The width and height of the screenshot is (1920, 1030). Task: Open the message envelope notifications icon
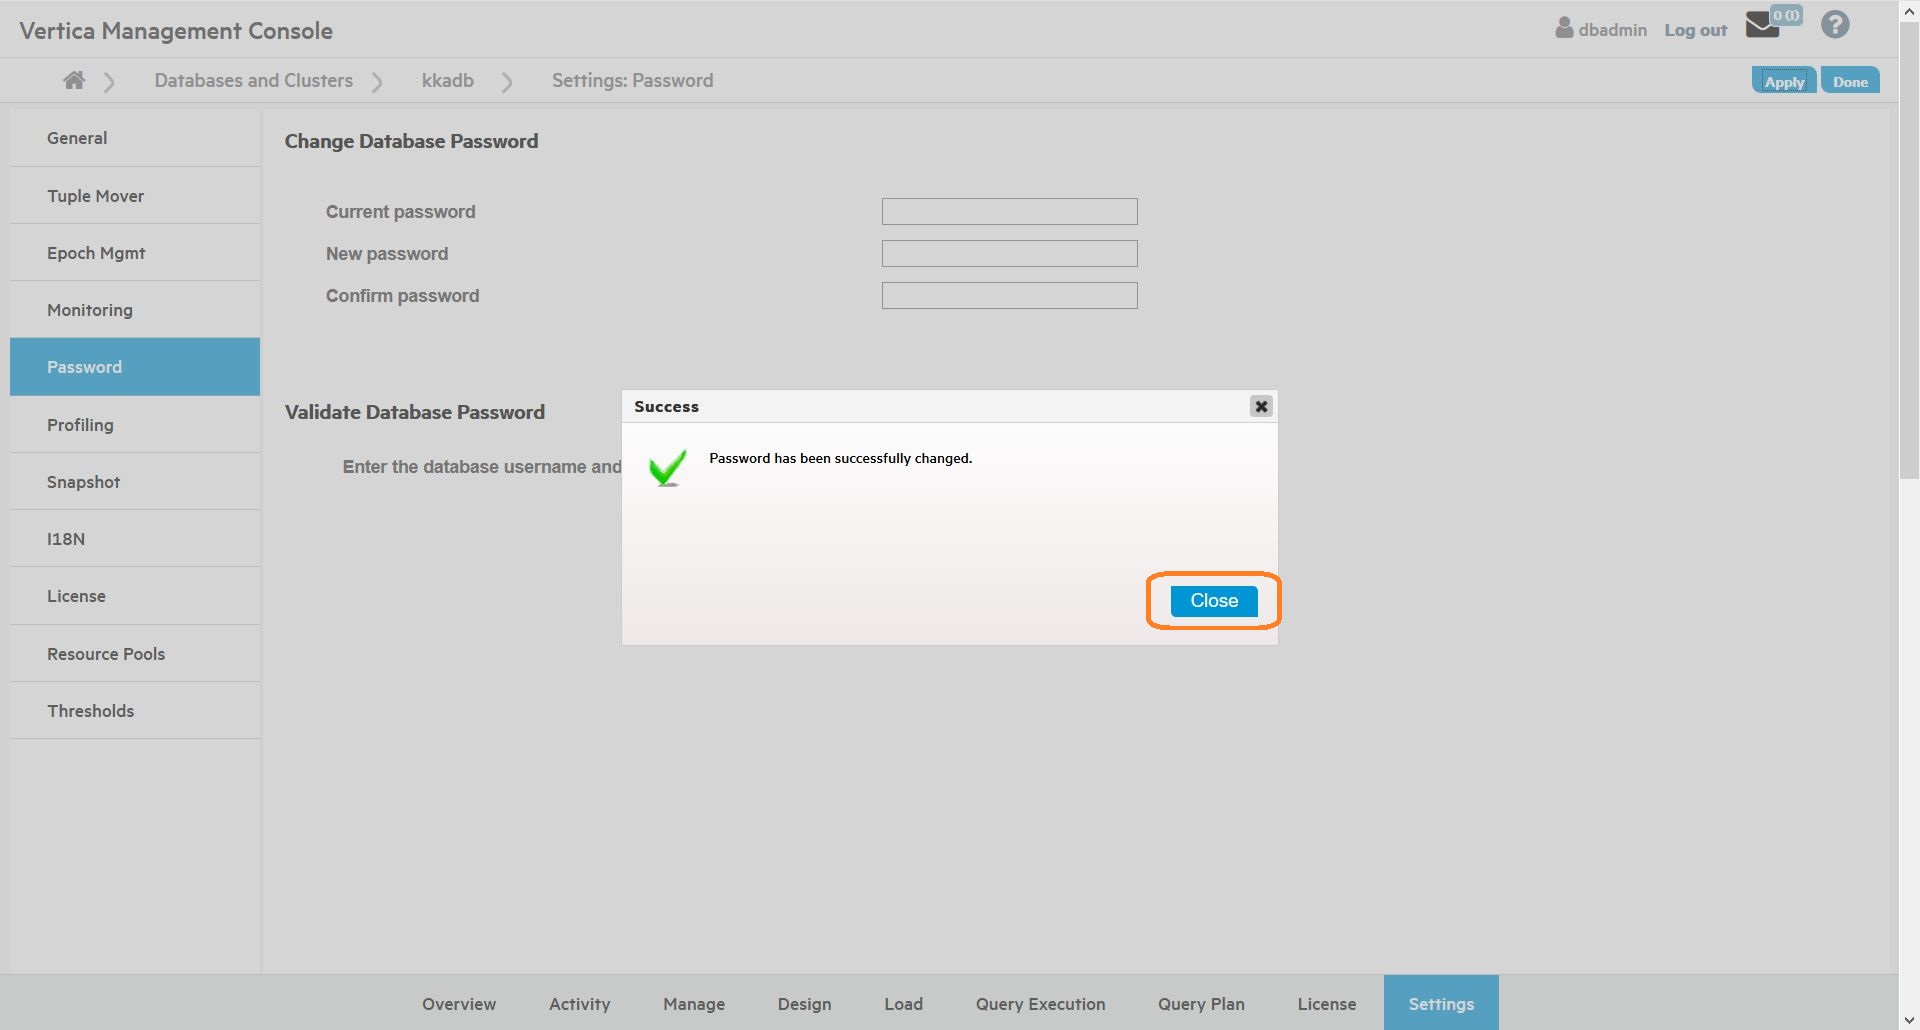point(1762,26)
